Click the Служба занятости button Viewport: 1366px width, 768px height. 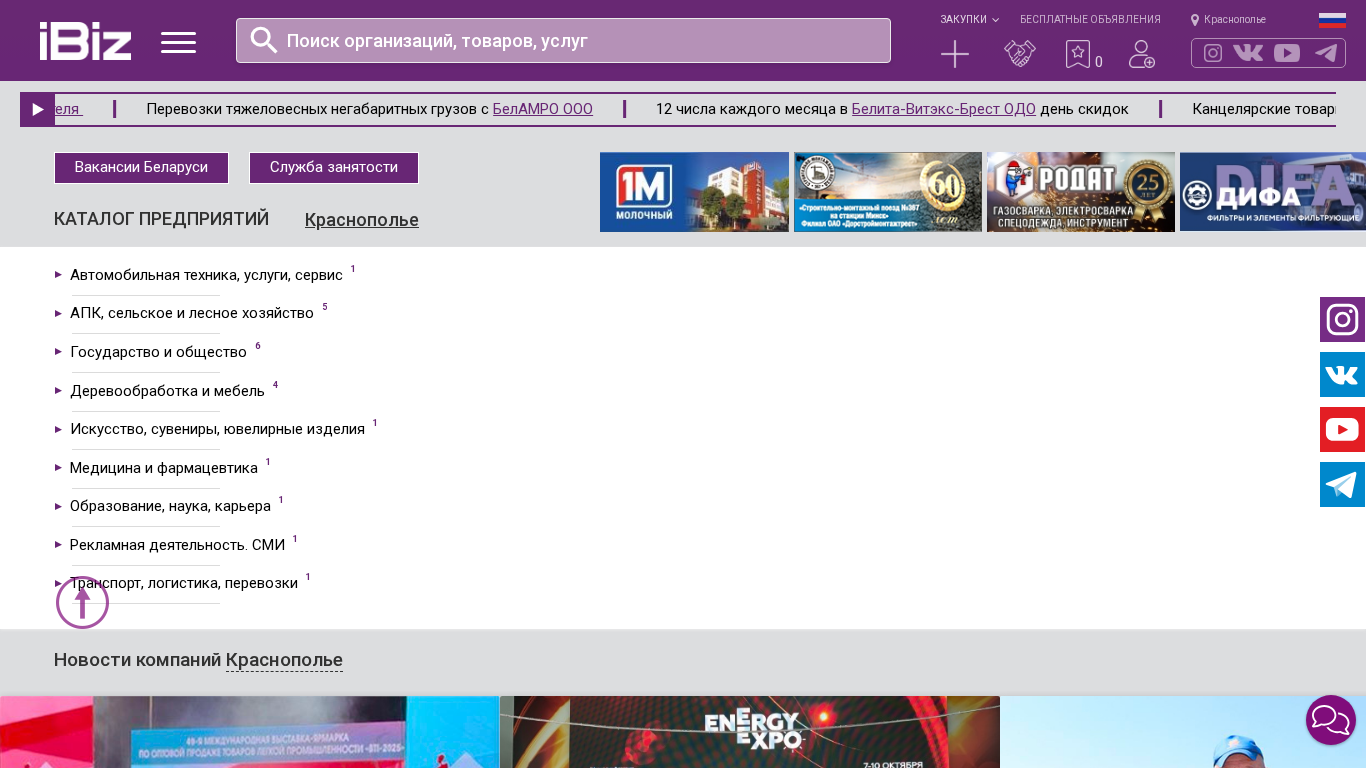(334, 168)
